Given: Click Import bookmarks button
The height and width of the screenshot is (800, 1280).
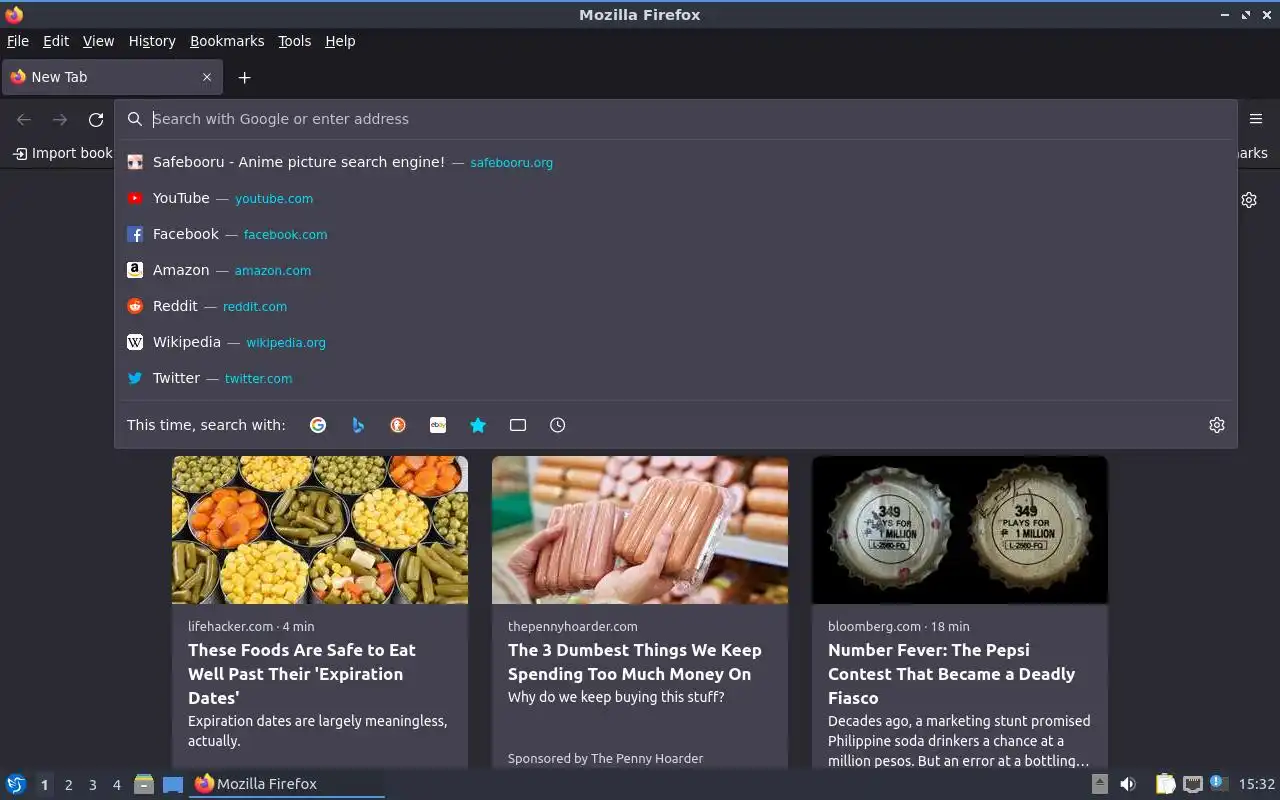Looking at the screenshot, I should coord(62,153).
